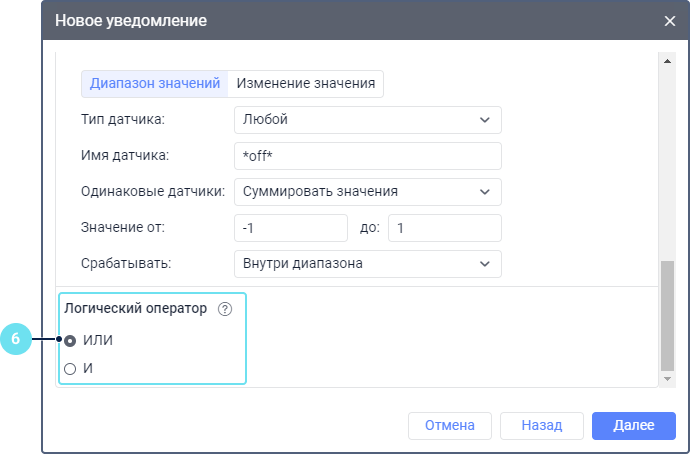The width and height of the screenshot is (690, 454).
Task: Click the Значение от input field
Action: click(x=289, y=228)
